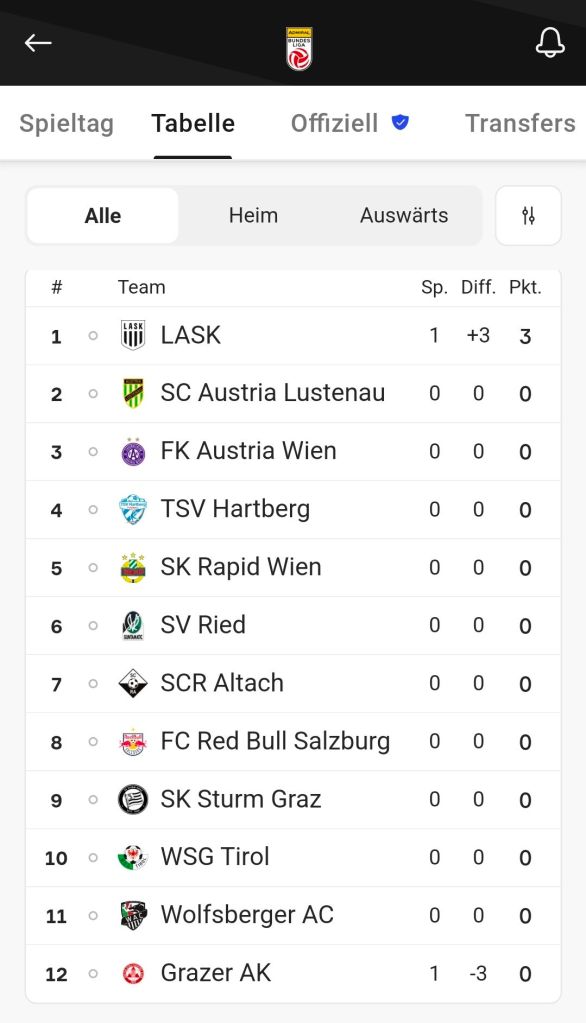The width and height of the screenshot is (586, 1023).
Task: Switch to Heim standings
Action: pos(253,215)
